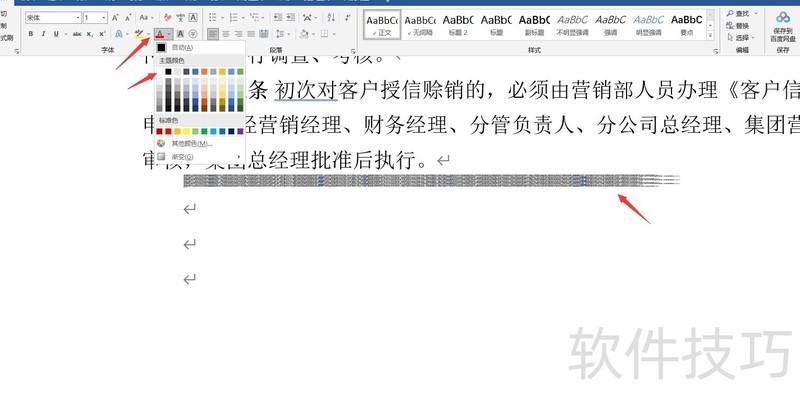The width and height of the screenshot is (800, 413).
Task: Decrease paragraph indent
Action: coord(278,18)
